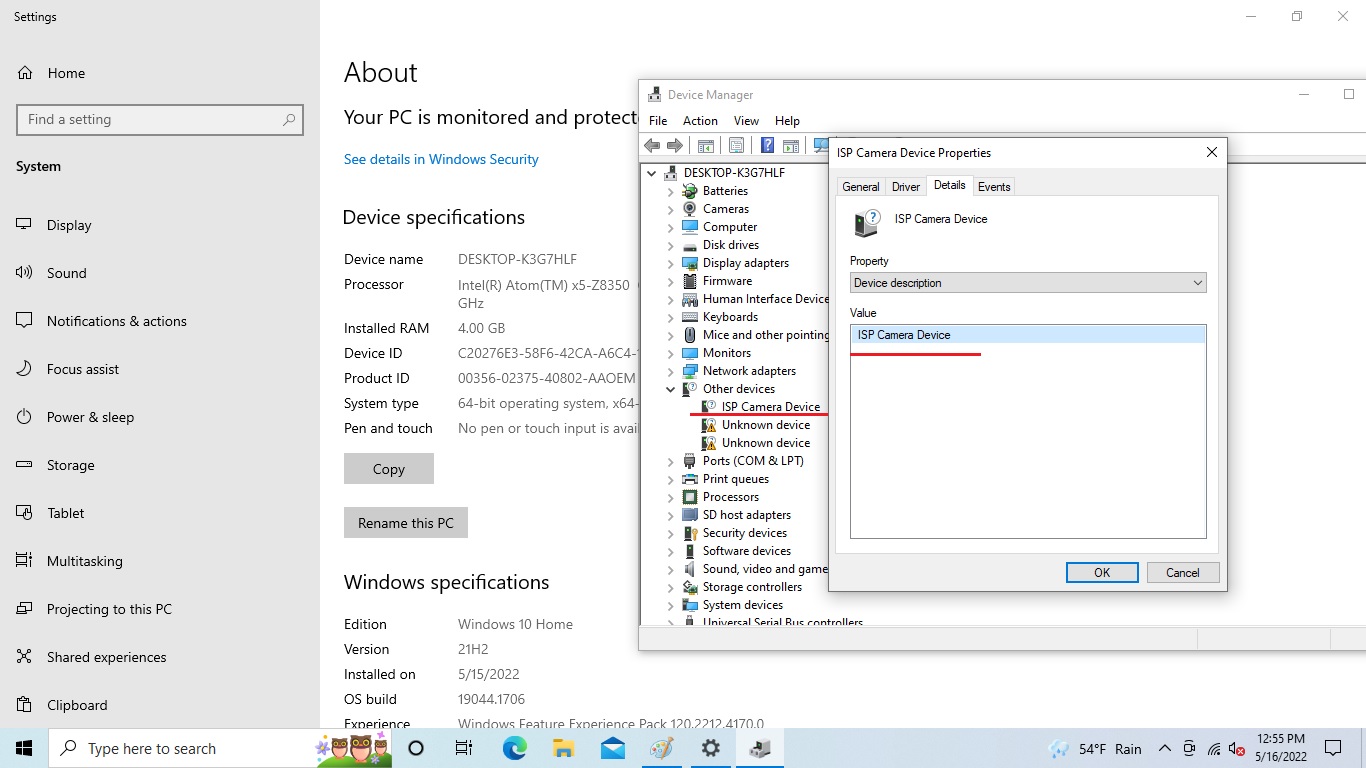The image size is (1366, 768).
Task: Switch to Events tab in properties dialog
Action: 994,187
